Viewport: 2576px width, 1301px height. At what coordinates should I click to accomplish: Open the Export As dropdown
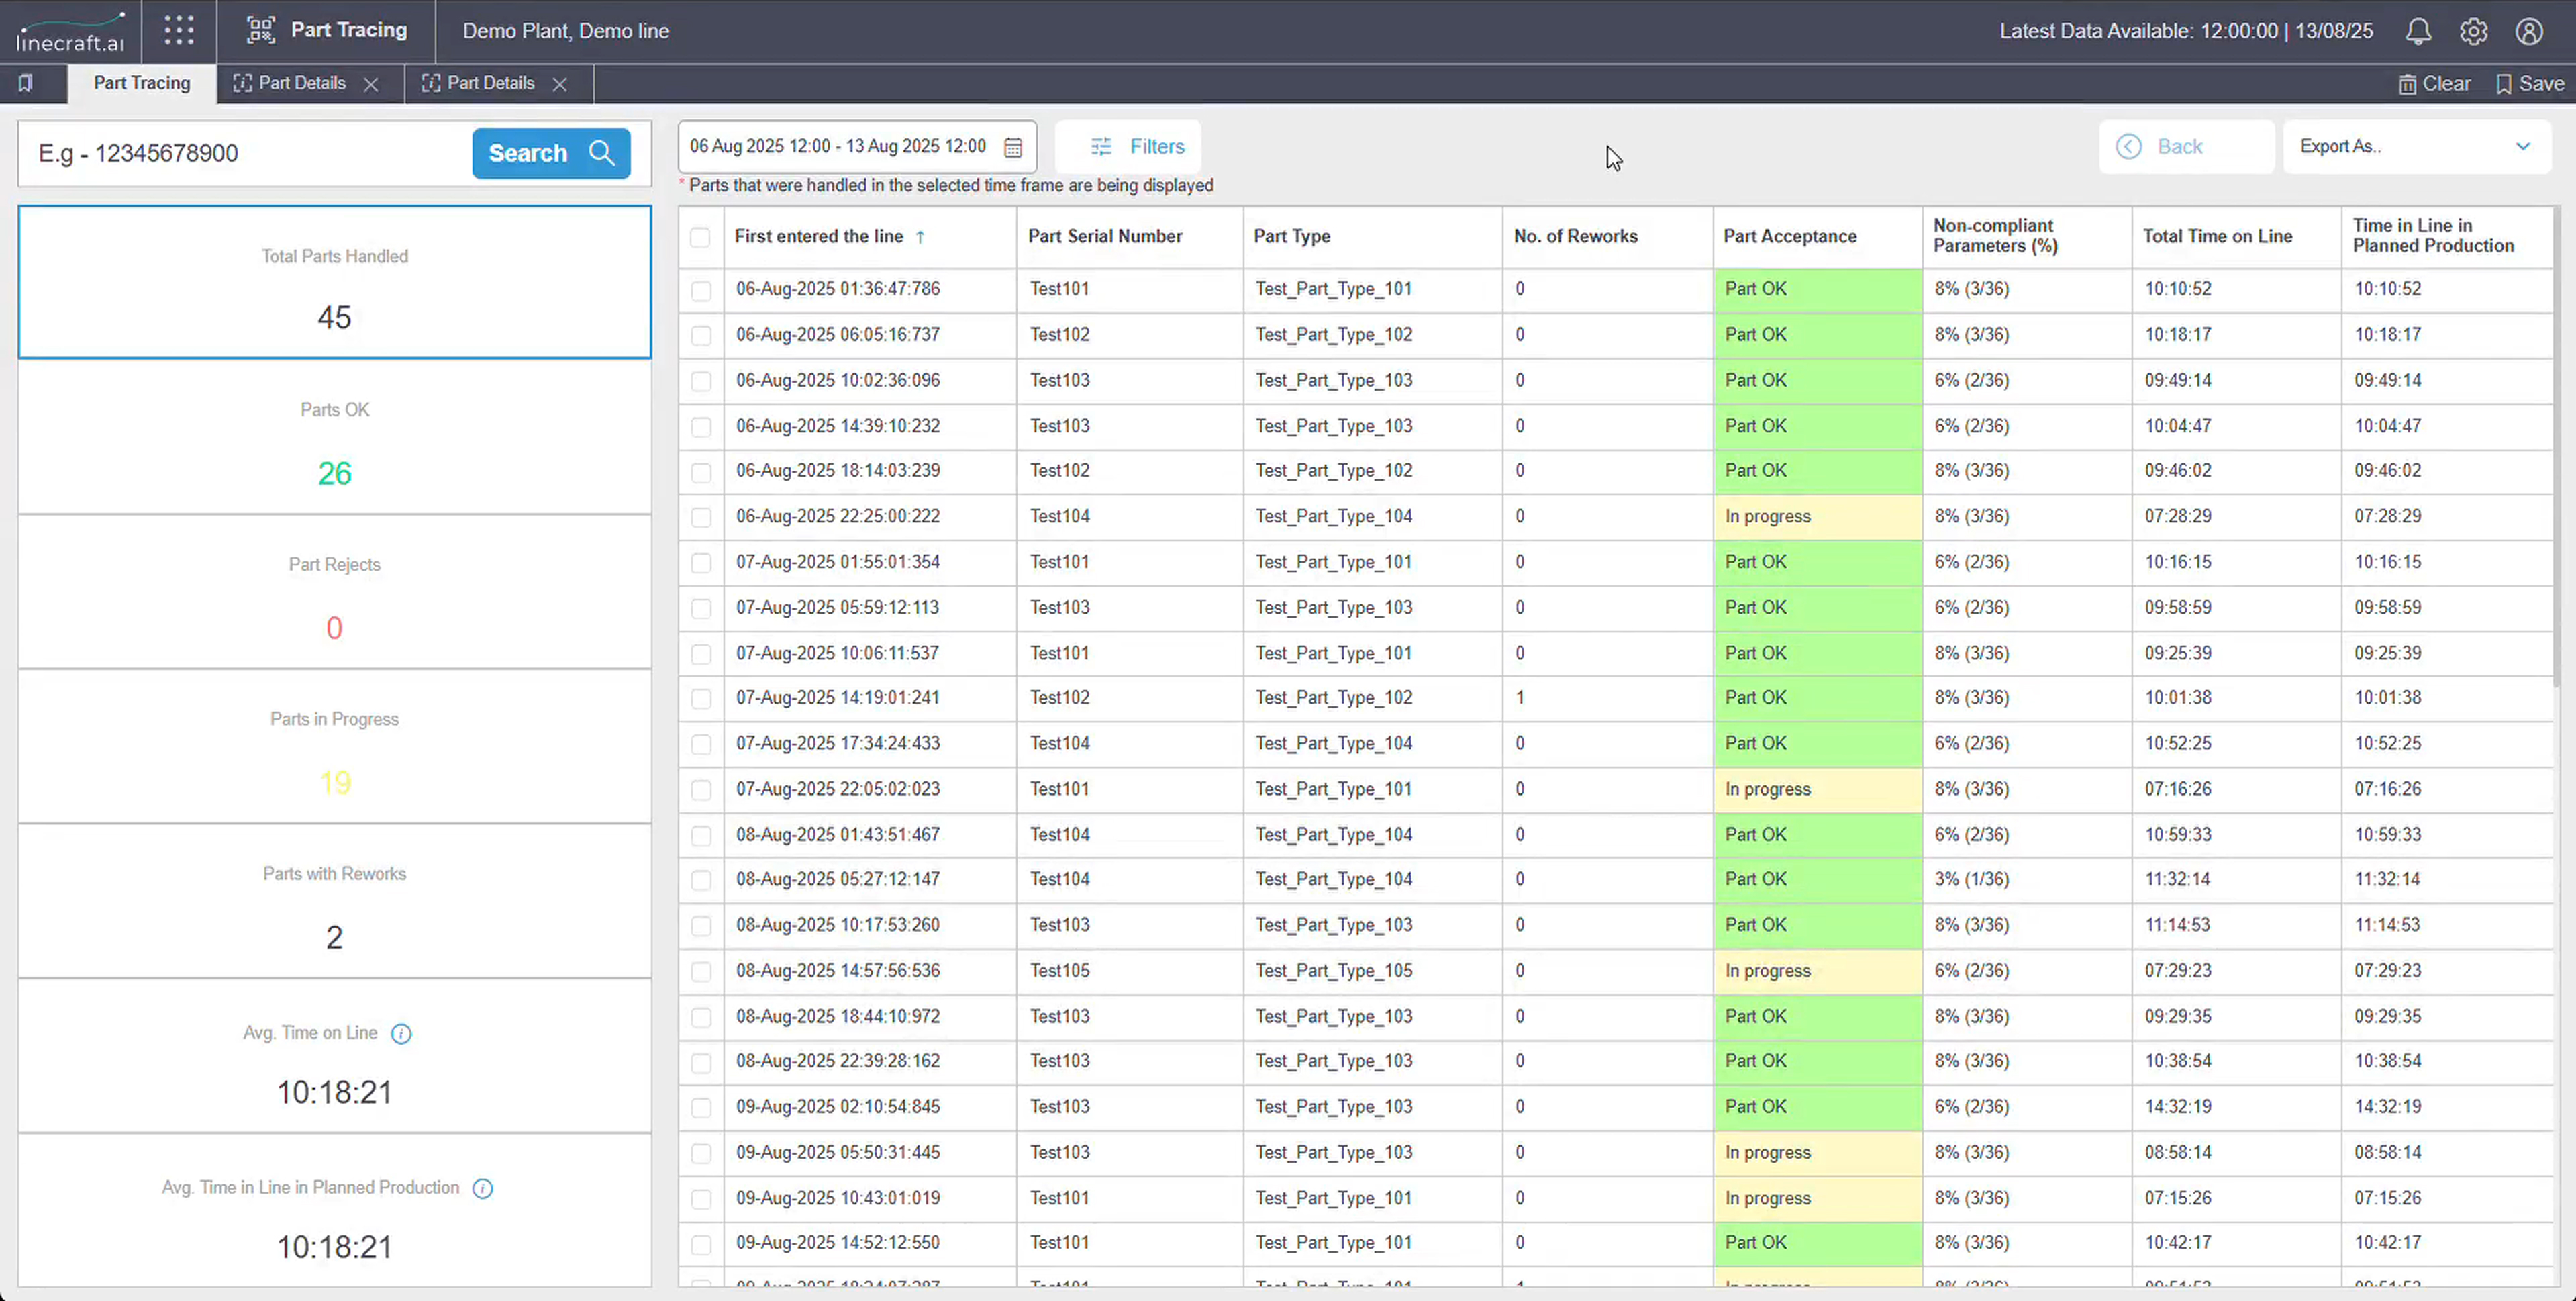(2417, 147)
